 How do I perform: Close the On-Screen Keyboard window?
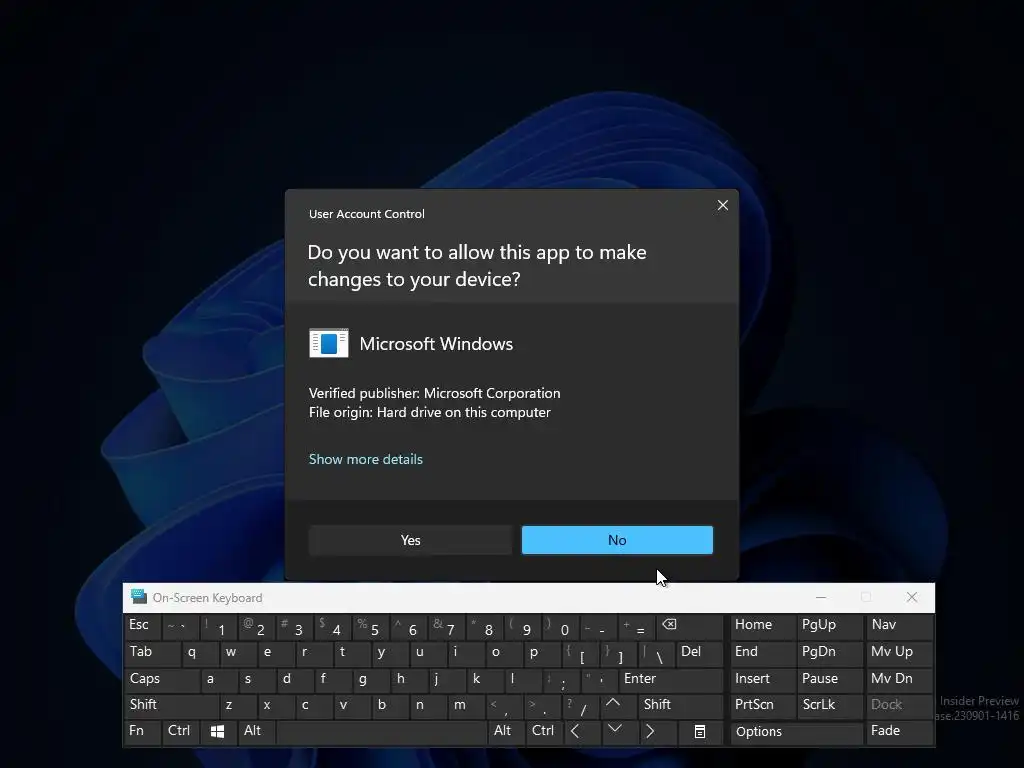(912, 597)
